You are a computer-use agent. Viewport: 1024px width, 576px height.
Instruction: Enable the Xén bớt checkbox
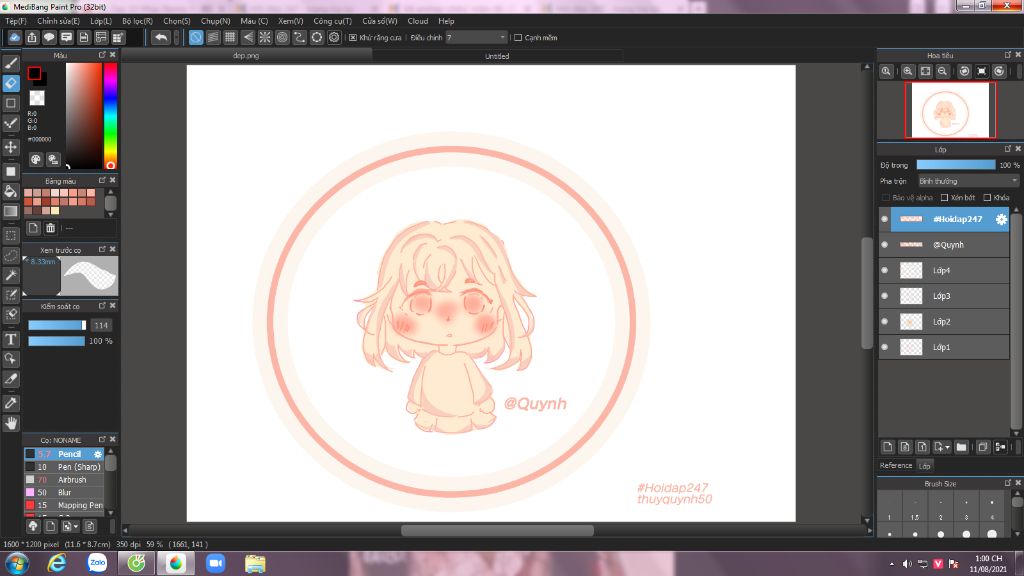tap(944, 197)
